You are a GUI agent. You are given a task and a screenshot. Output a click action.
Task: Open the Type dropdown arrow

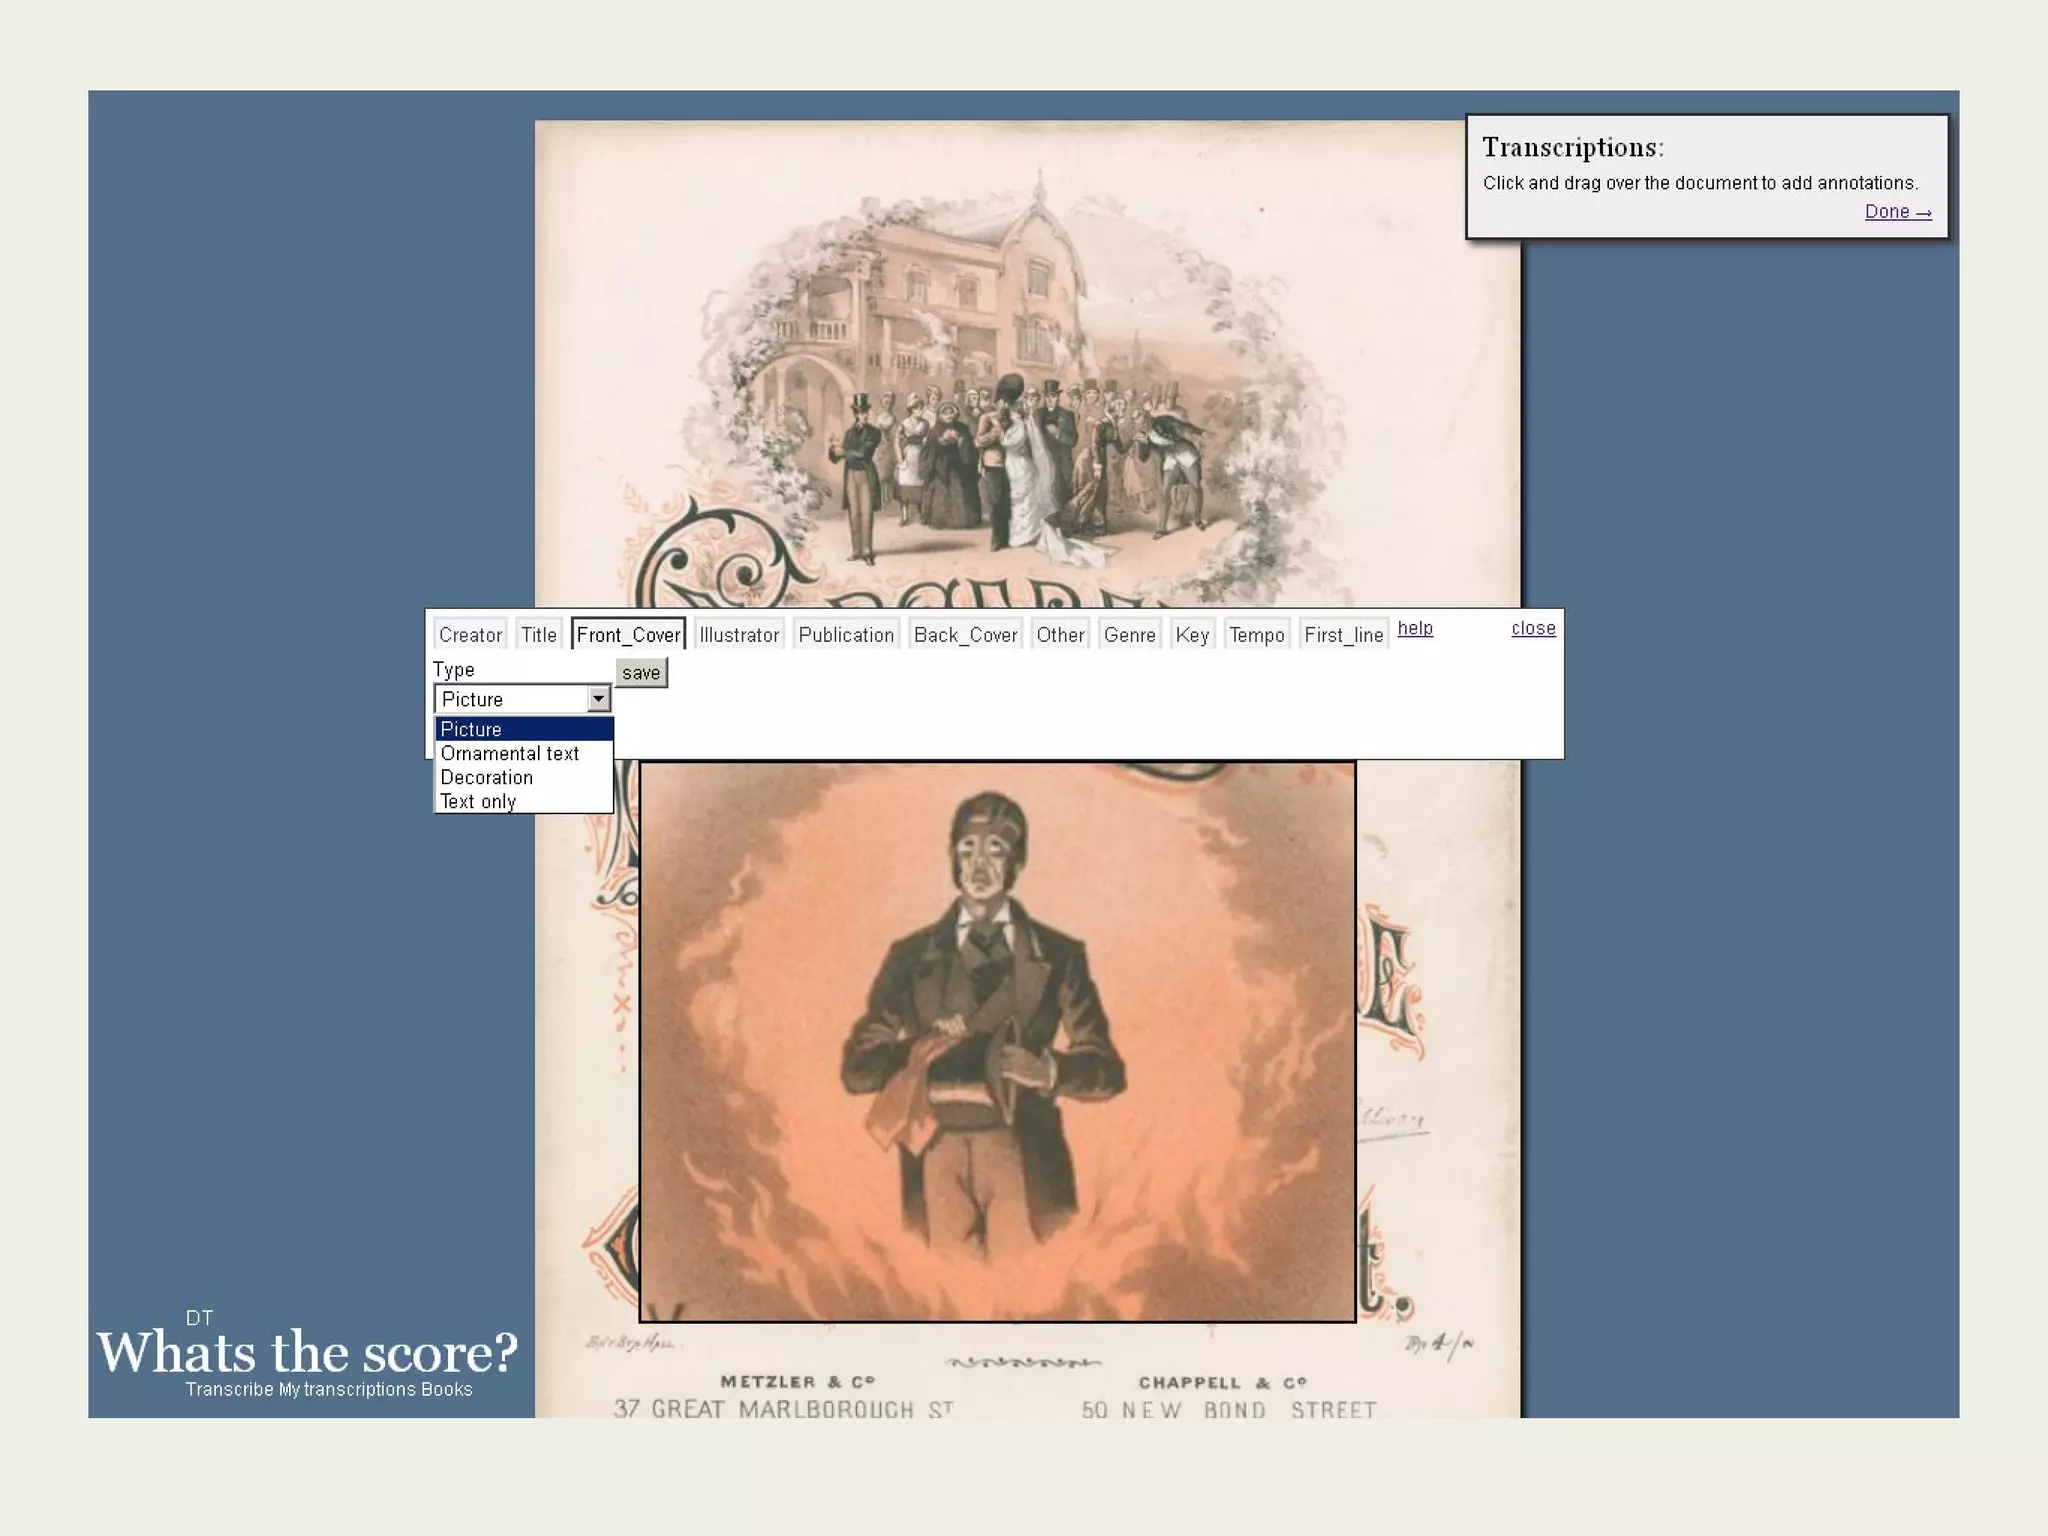tap(598, 699)
